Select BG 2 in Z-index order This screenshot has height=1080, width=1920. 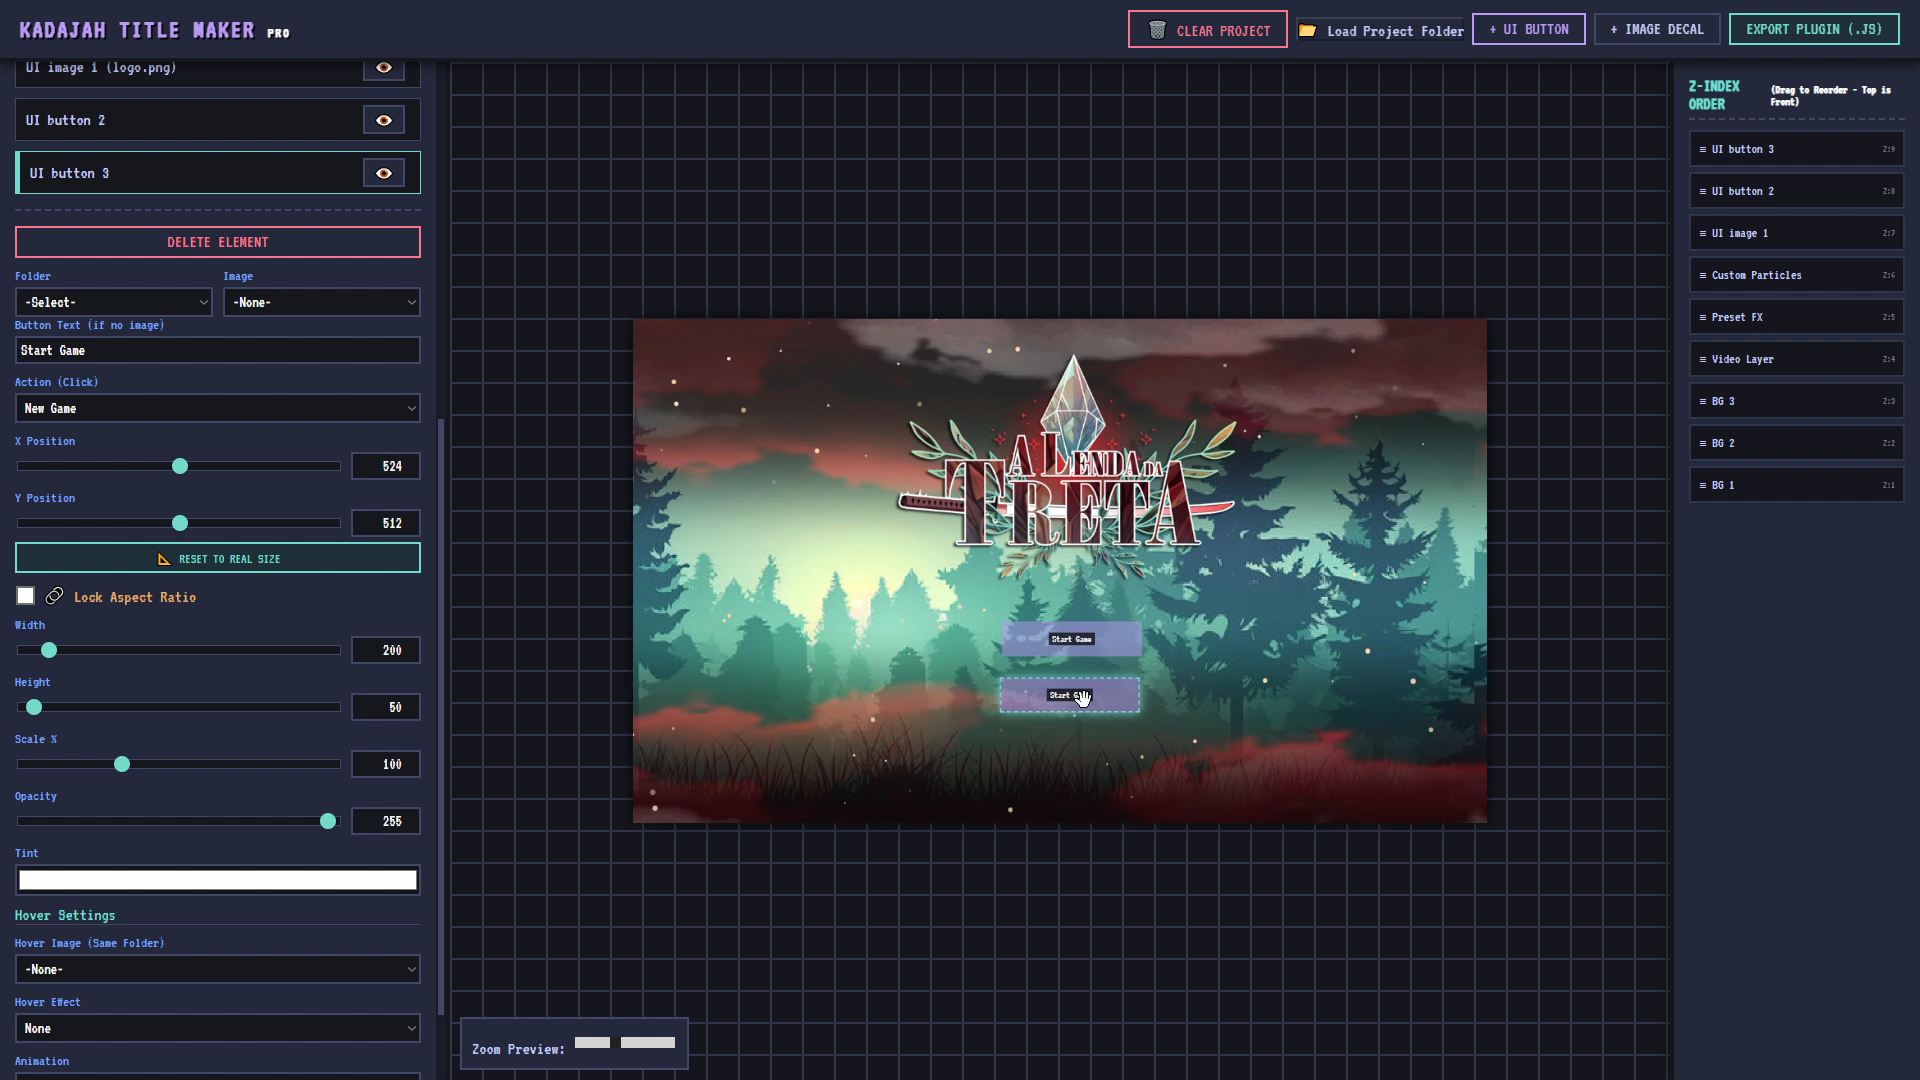1796,443
